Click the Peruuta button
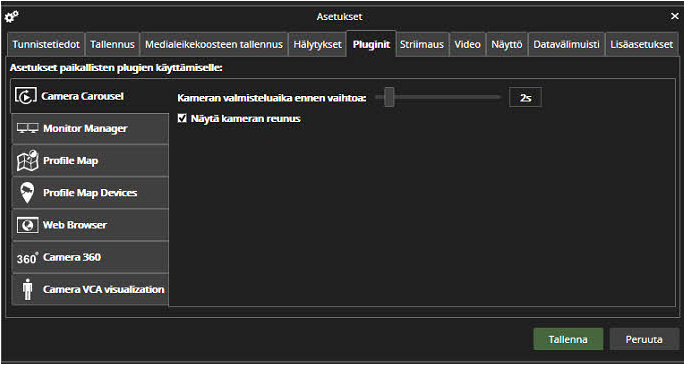 tap(644, 339)
